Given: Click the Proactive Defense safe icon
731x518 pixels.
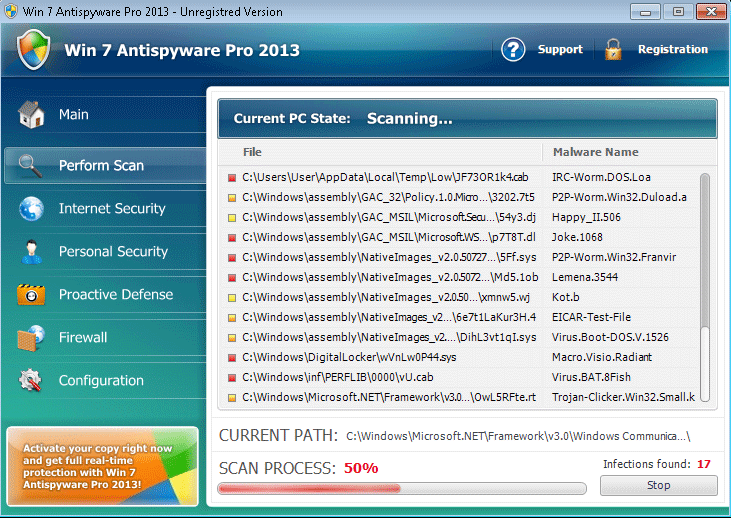Looking at the screenshot, I should tap(31, 295).
